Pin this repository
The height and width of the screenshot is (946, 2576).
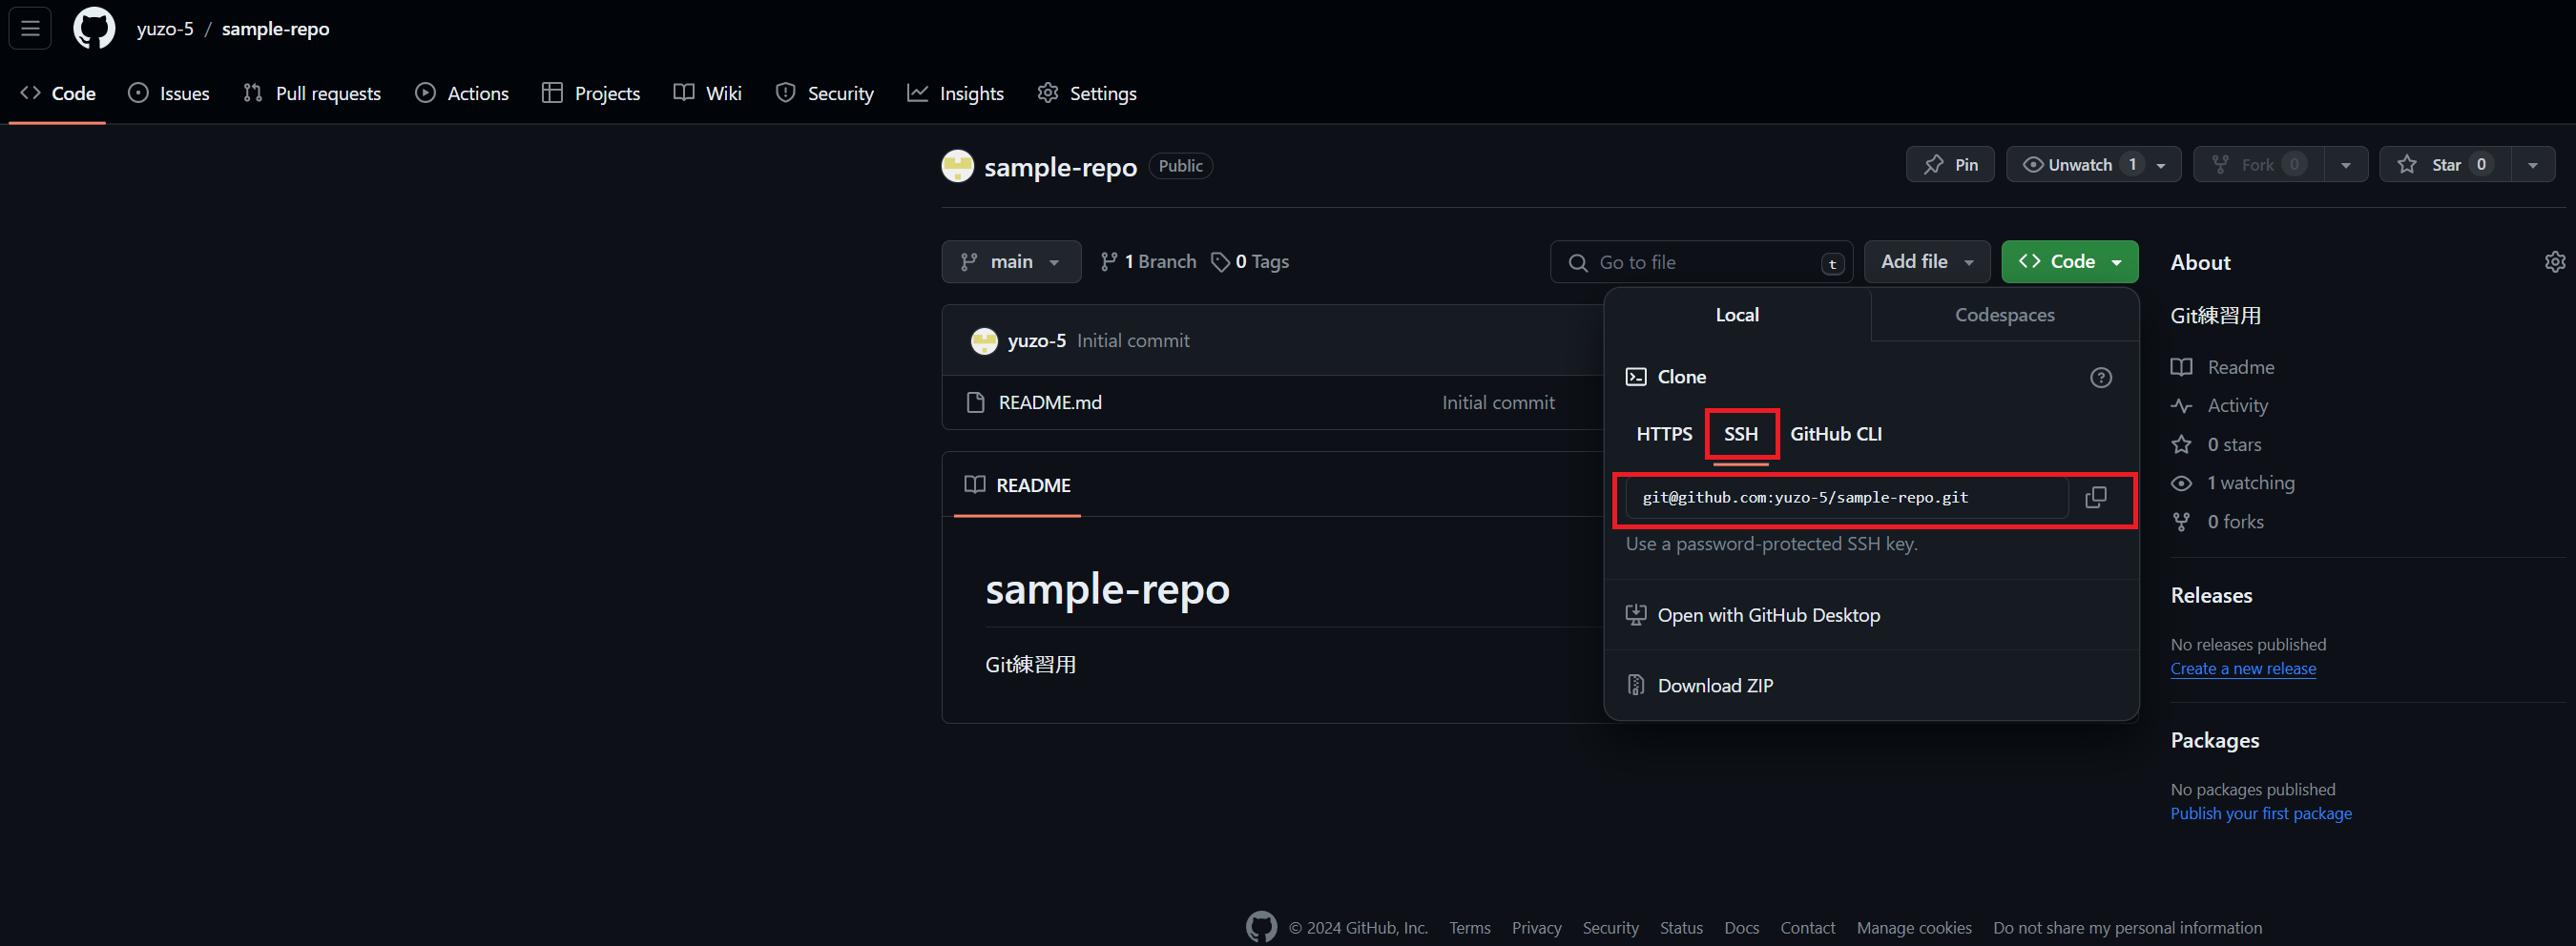1950,165
